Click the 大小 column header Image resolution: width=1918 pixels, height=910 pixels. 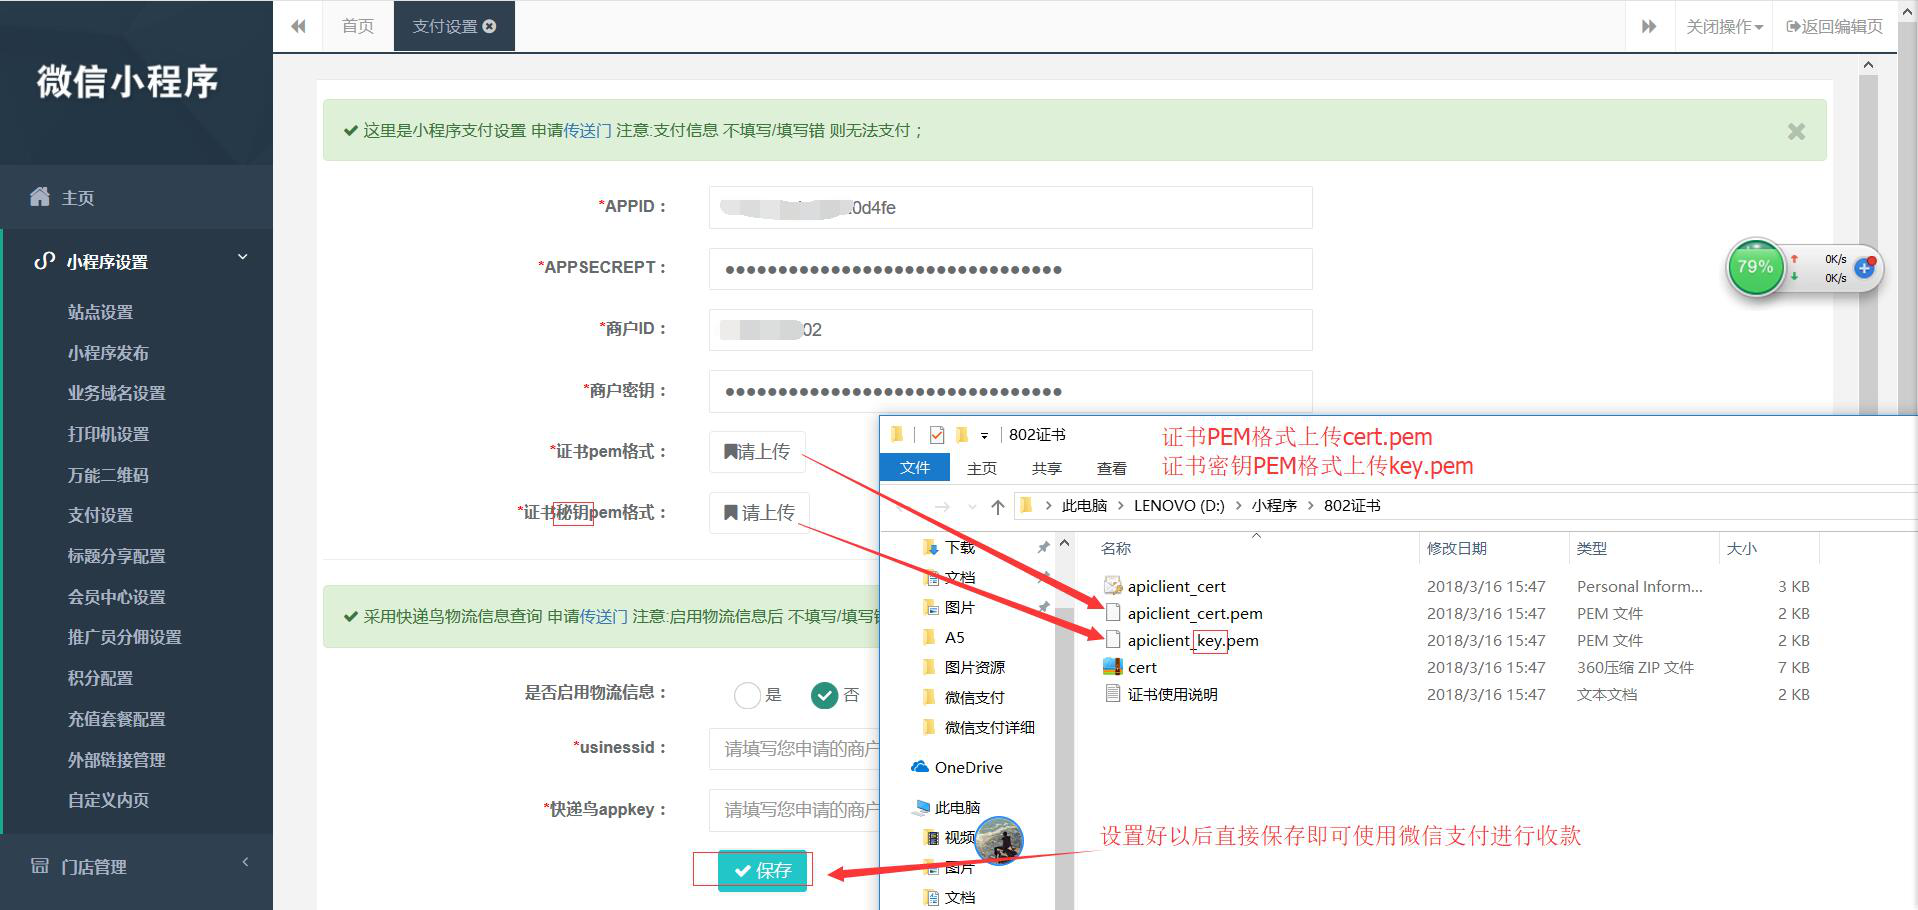tap(1741, 548)
